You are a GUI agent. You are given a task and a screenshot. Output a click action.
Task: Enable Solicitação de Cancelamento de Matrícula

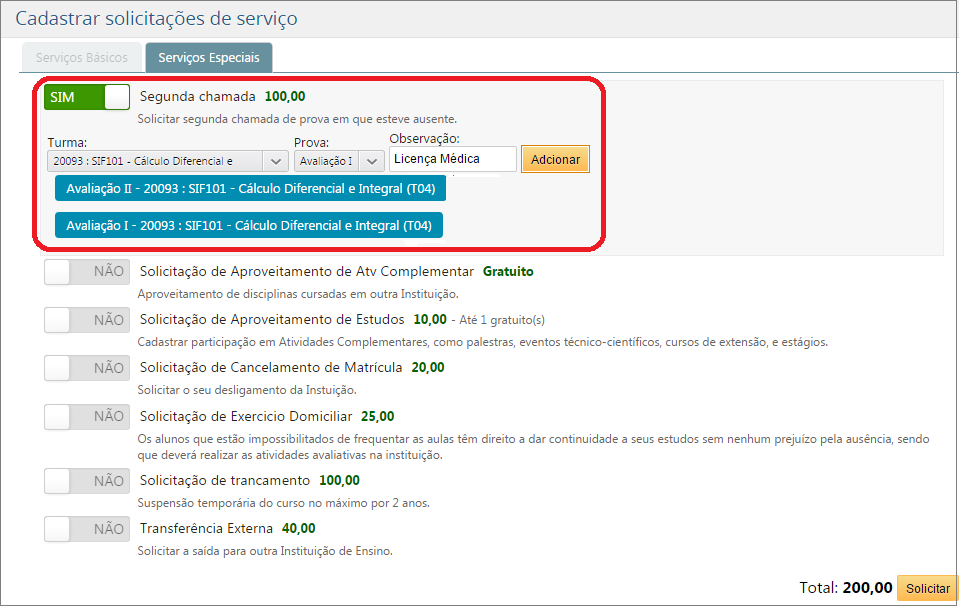(85, 367)
